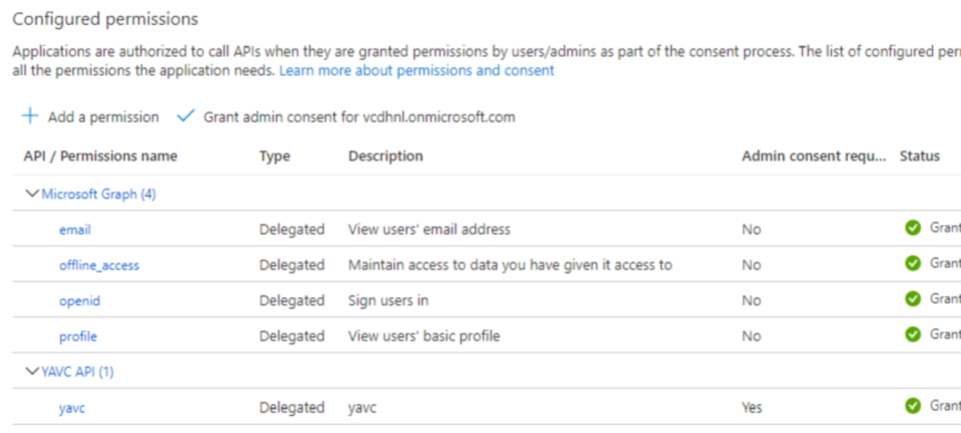
Task: Click the green status icon in offline_access row
Action: (x=913, y=263)
